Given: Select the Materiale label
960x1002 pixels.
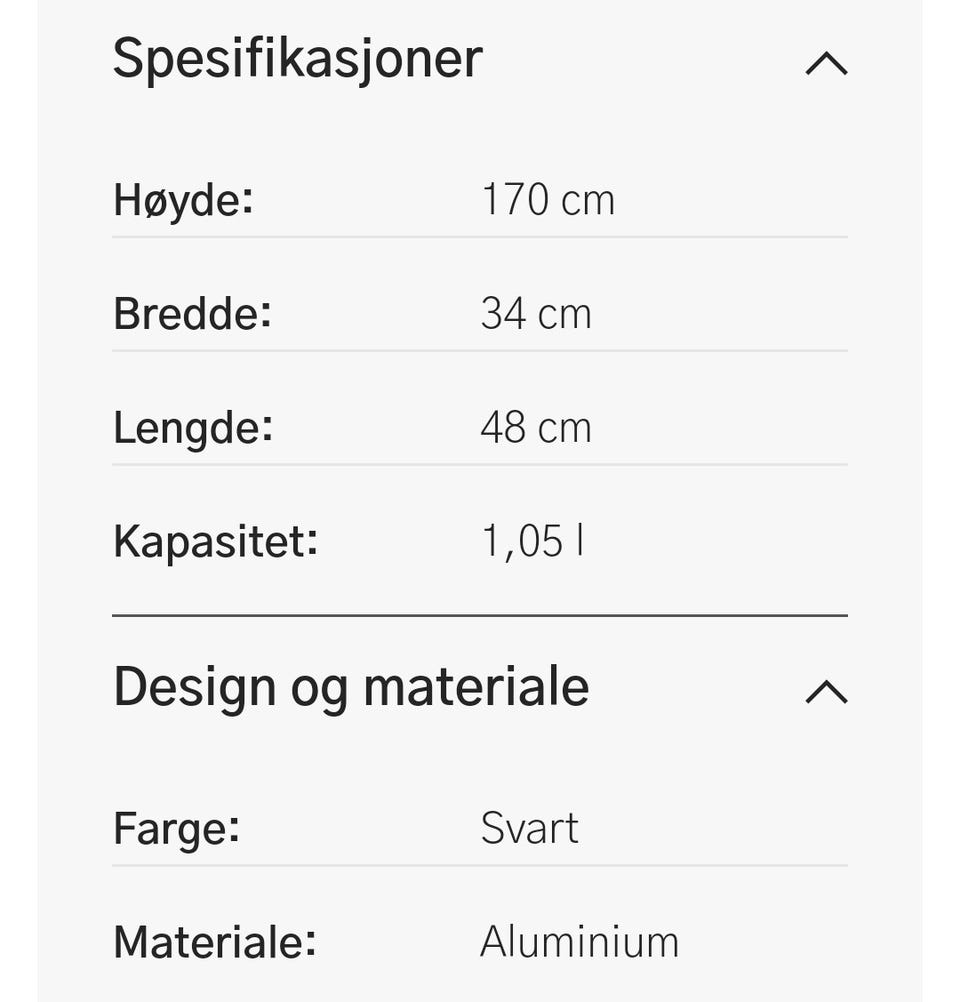Looking at the screenshot, I should pos(215,943).
